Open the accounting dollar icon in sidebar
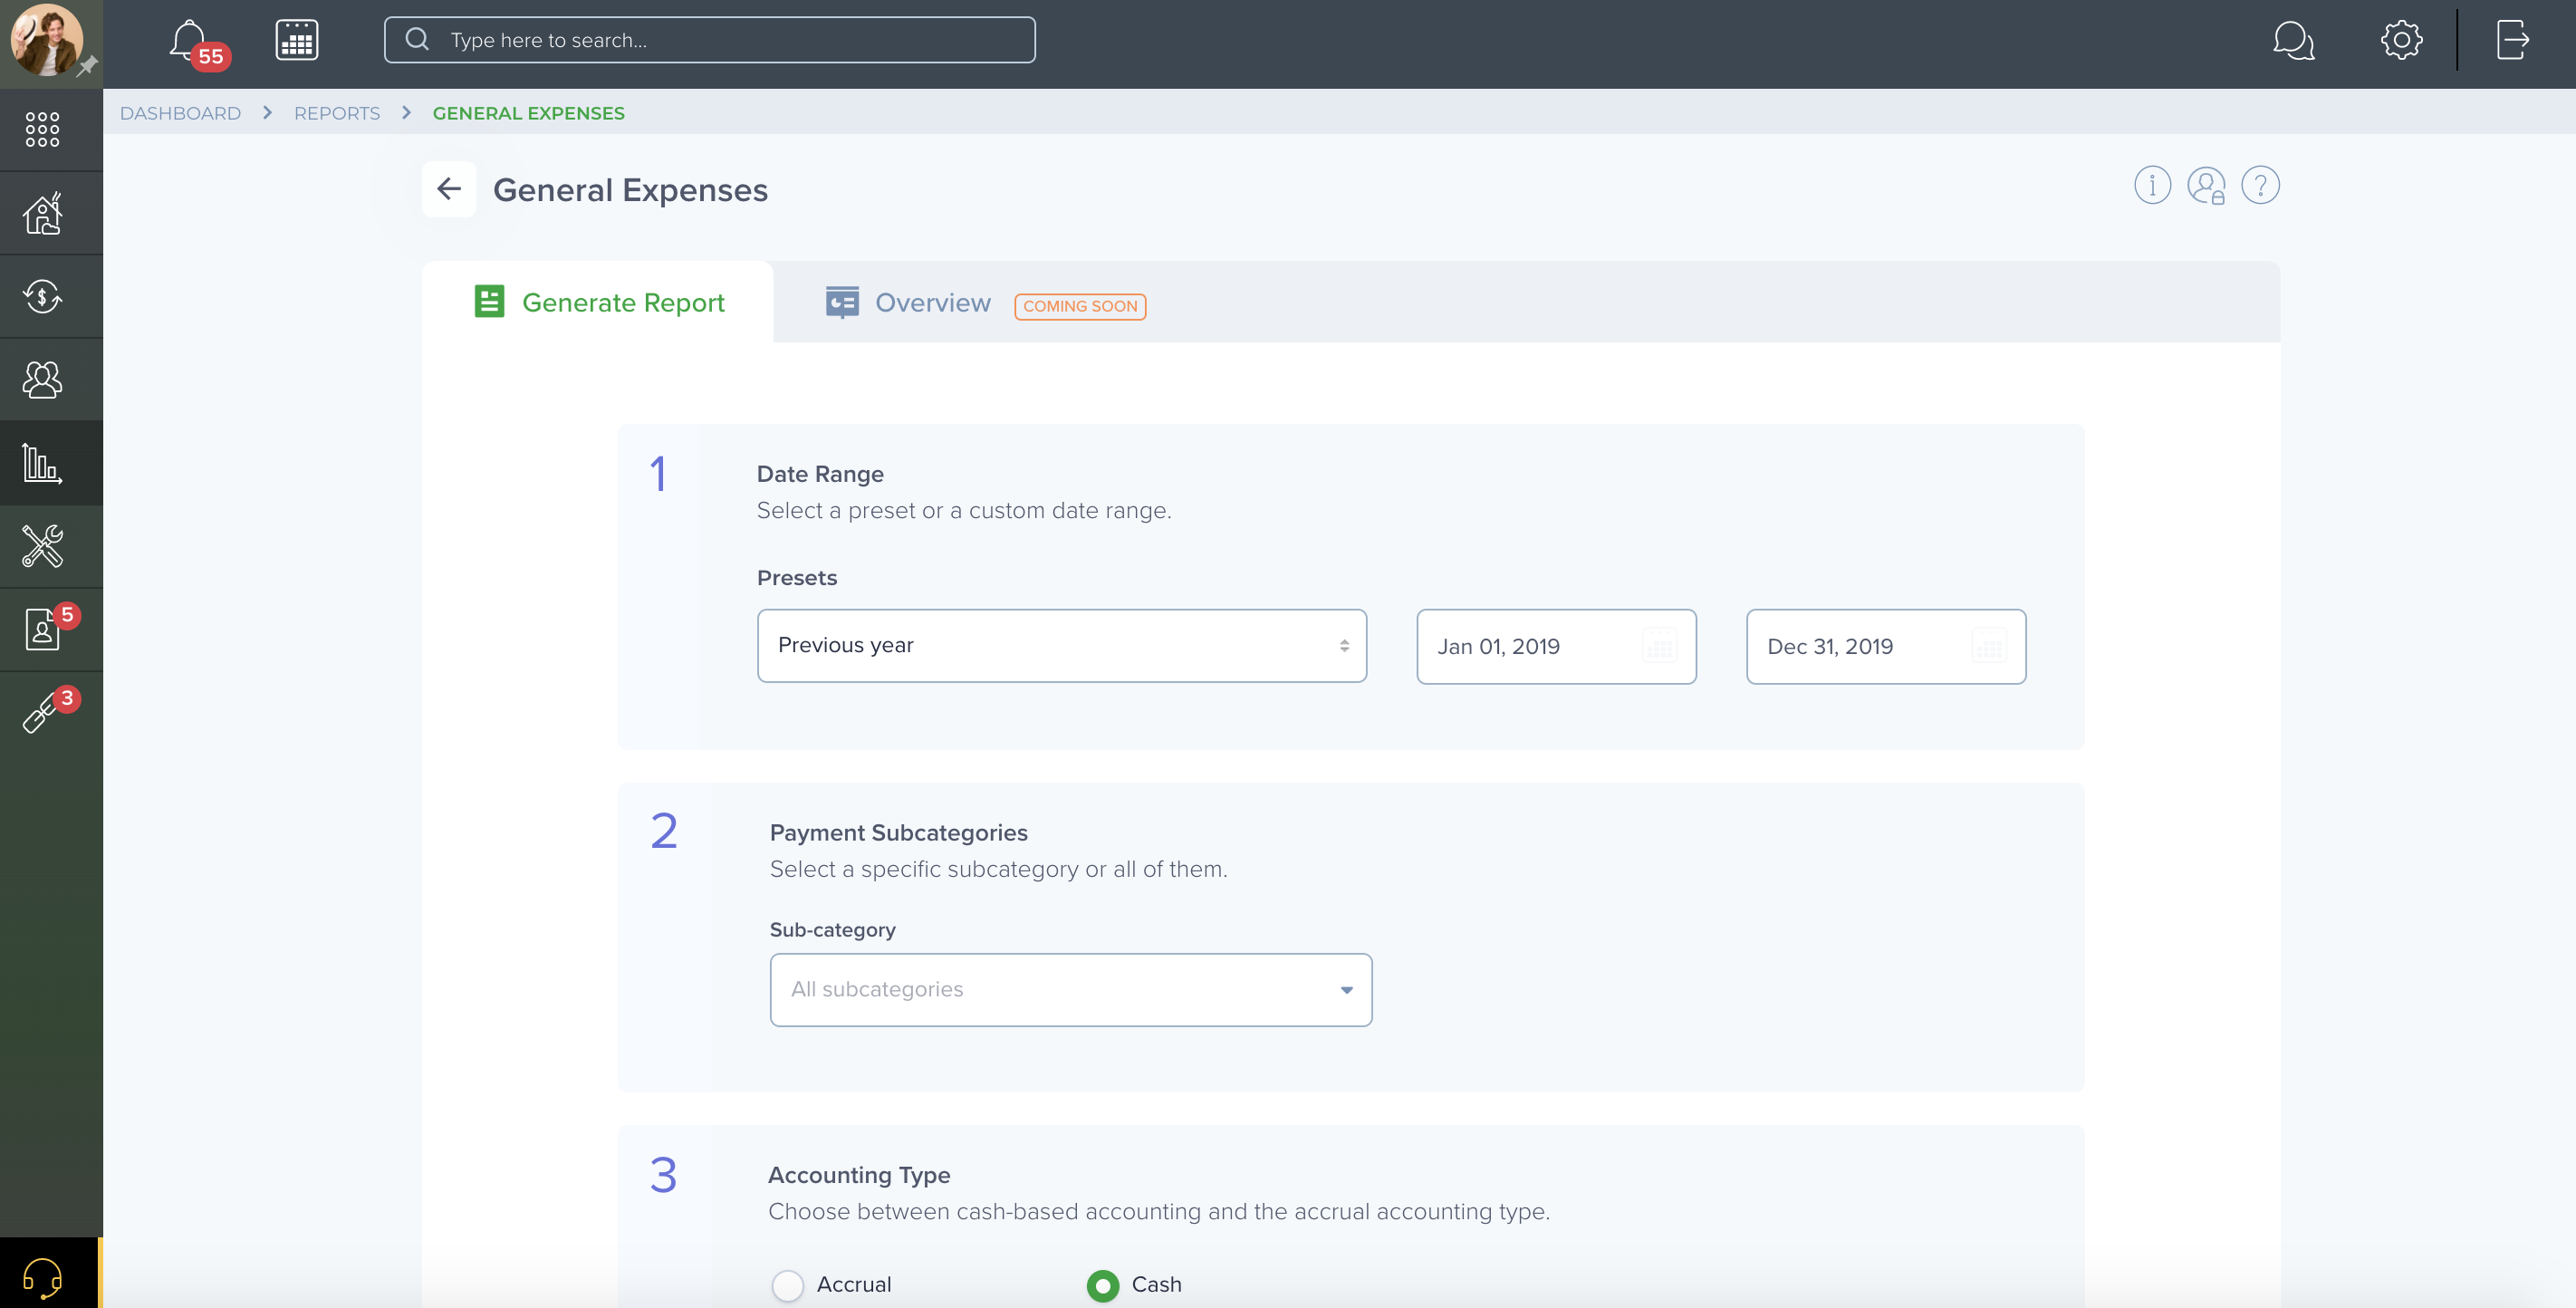This screenshot has height=1308, width=2576. coord(42,296)
